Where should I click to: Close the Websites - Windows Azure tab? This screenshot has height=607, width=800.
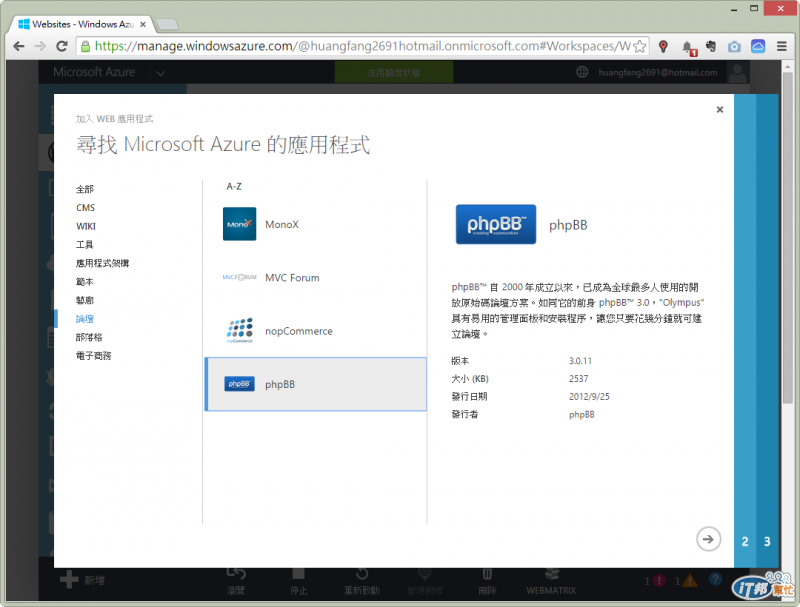pos(143,24)
